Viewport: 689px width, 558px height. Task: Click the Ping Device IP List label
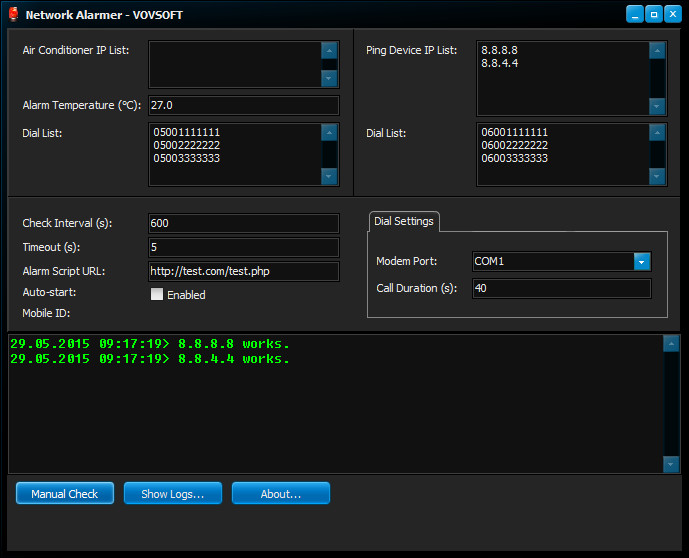(x=411, y=51)
